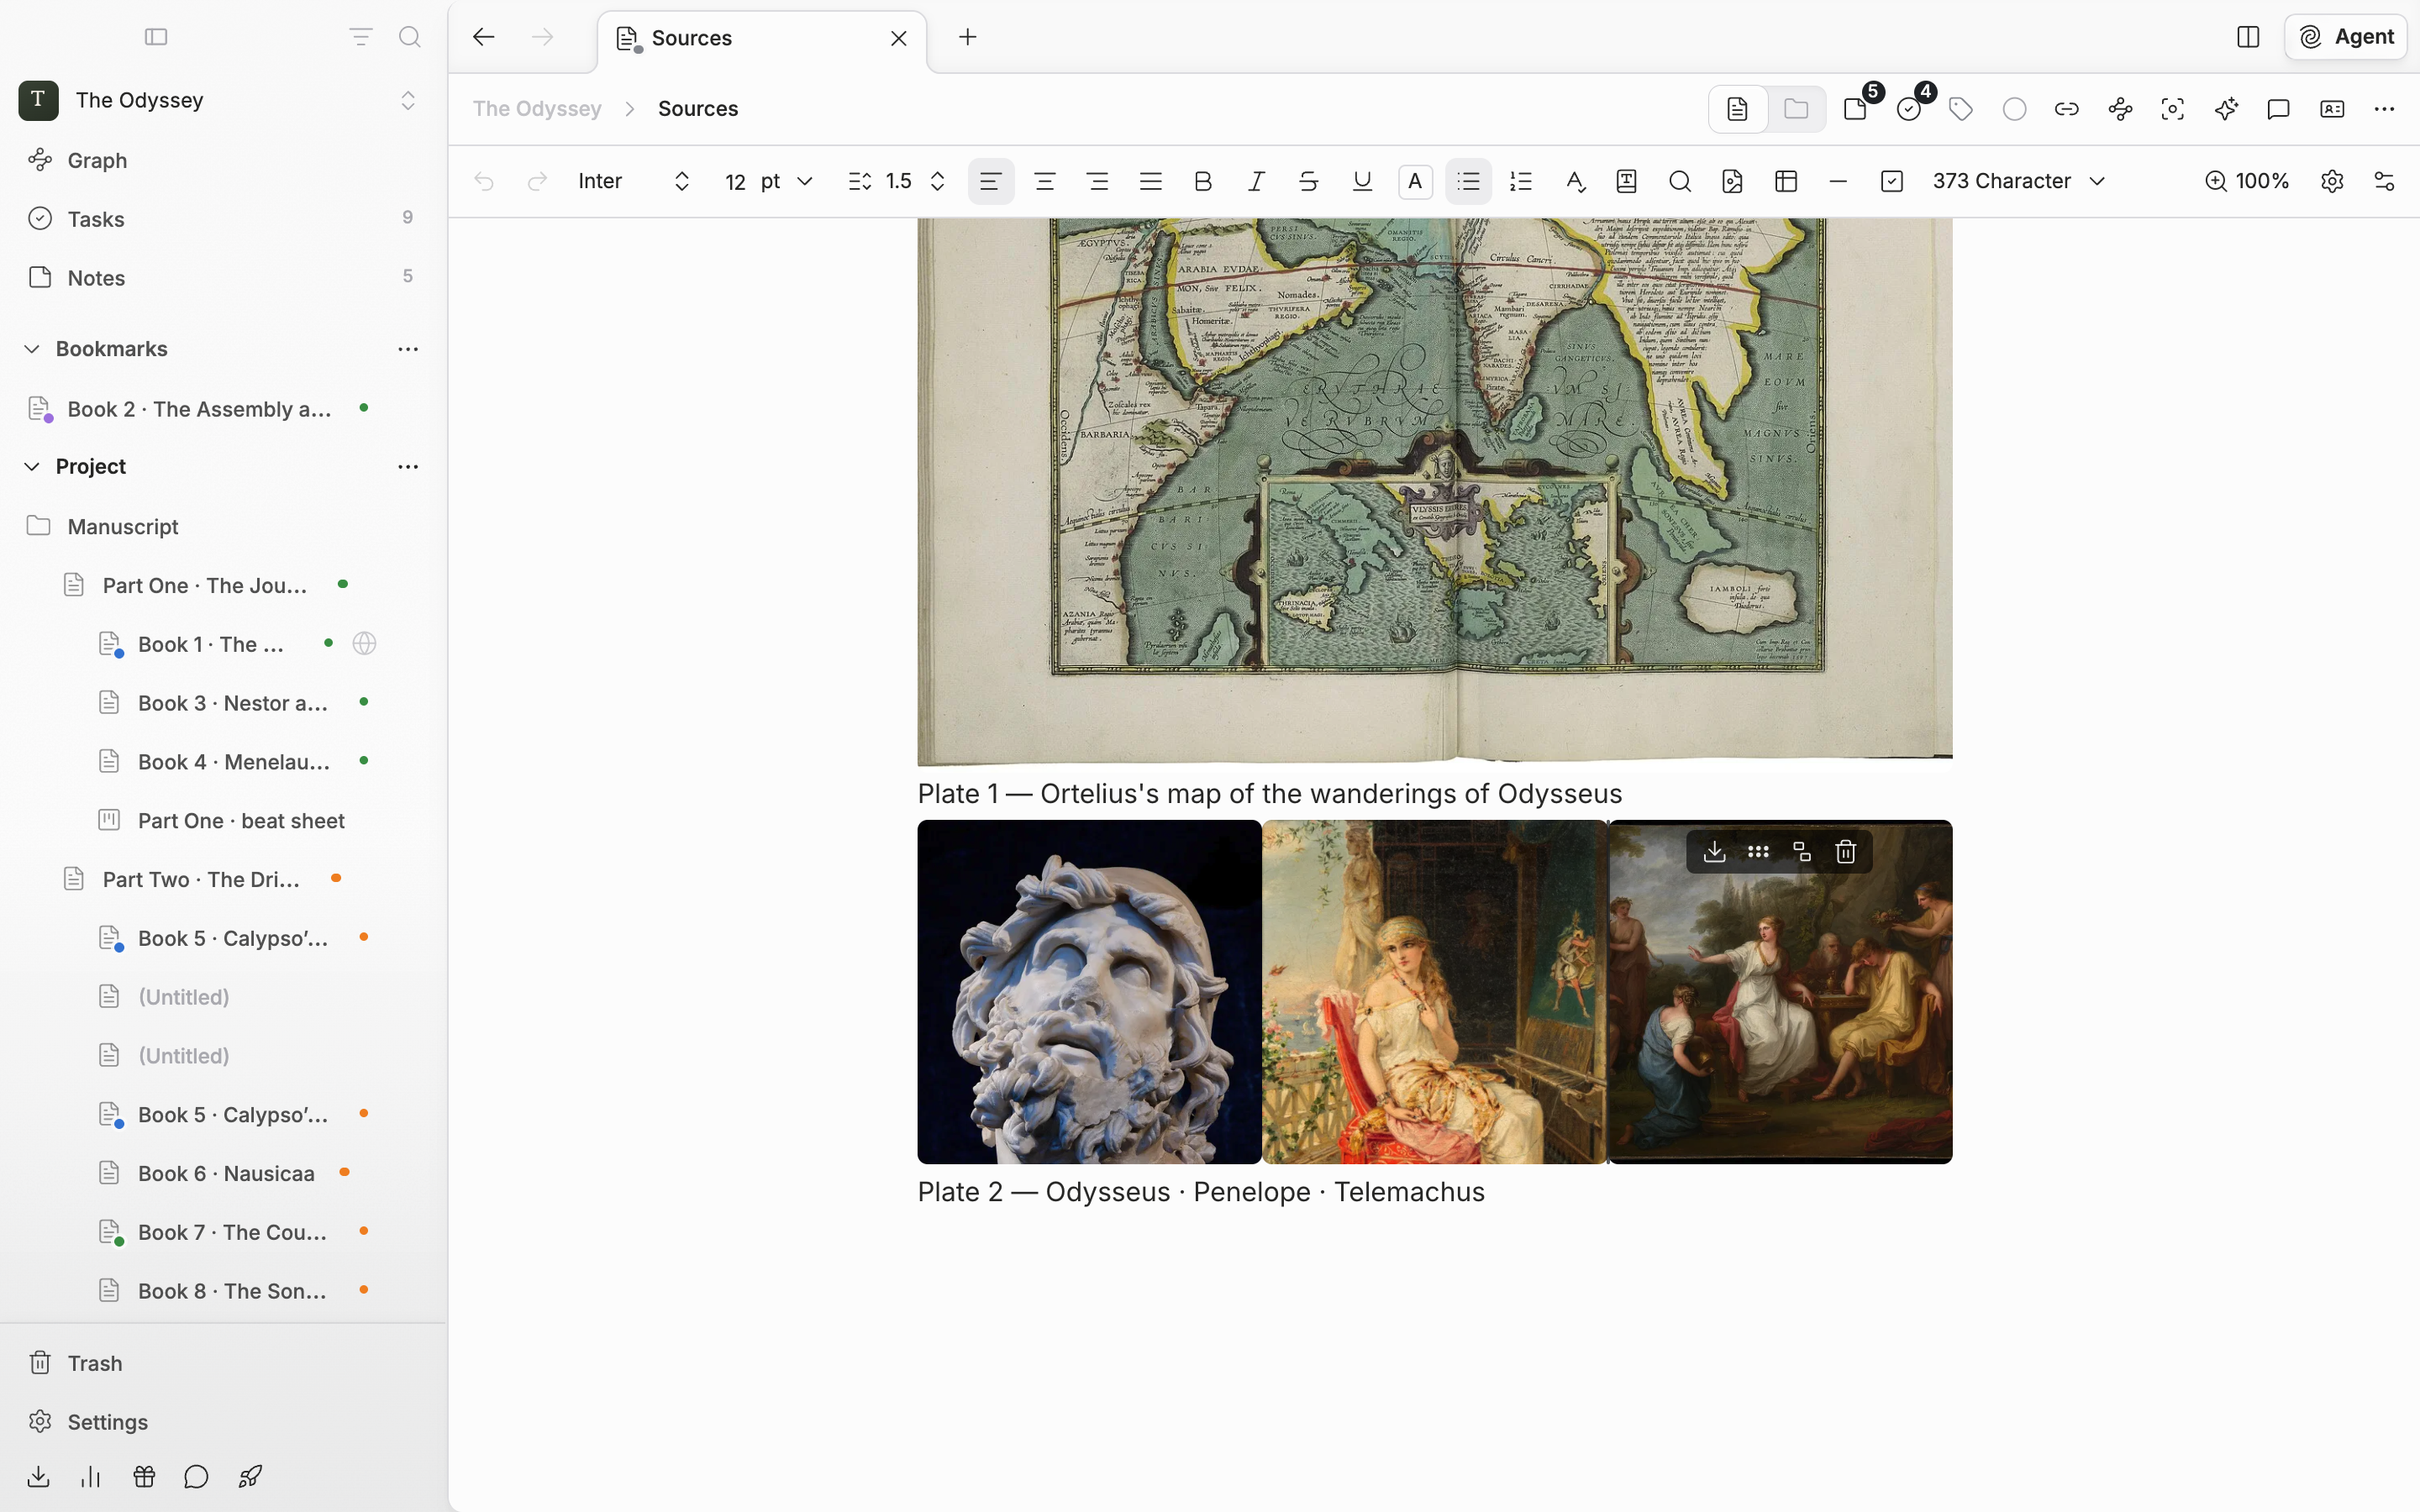Toggle italic formatting
The image size is (2420, 1512).
1256,181
